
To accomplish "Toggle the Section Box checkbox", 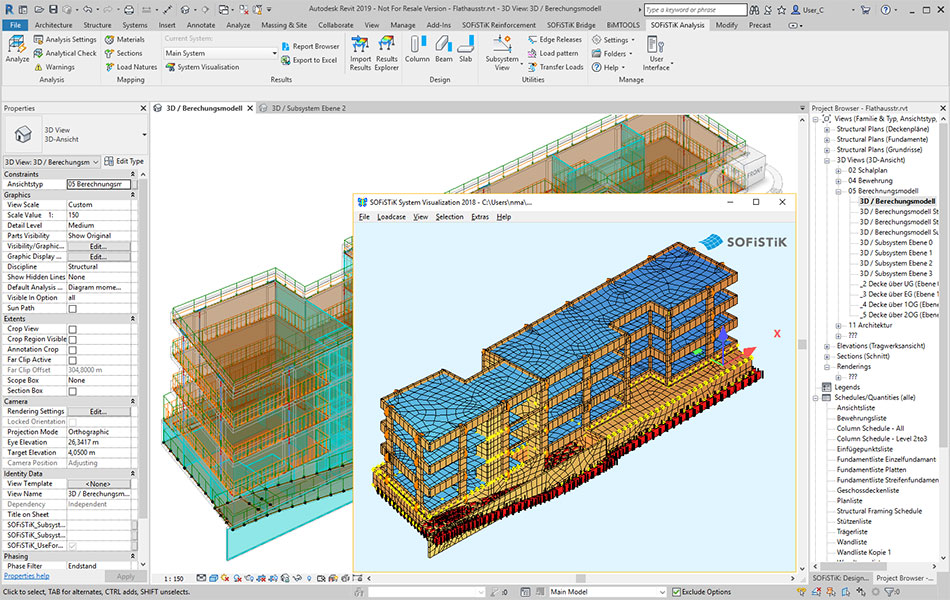I will [x=72, y=391].
